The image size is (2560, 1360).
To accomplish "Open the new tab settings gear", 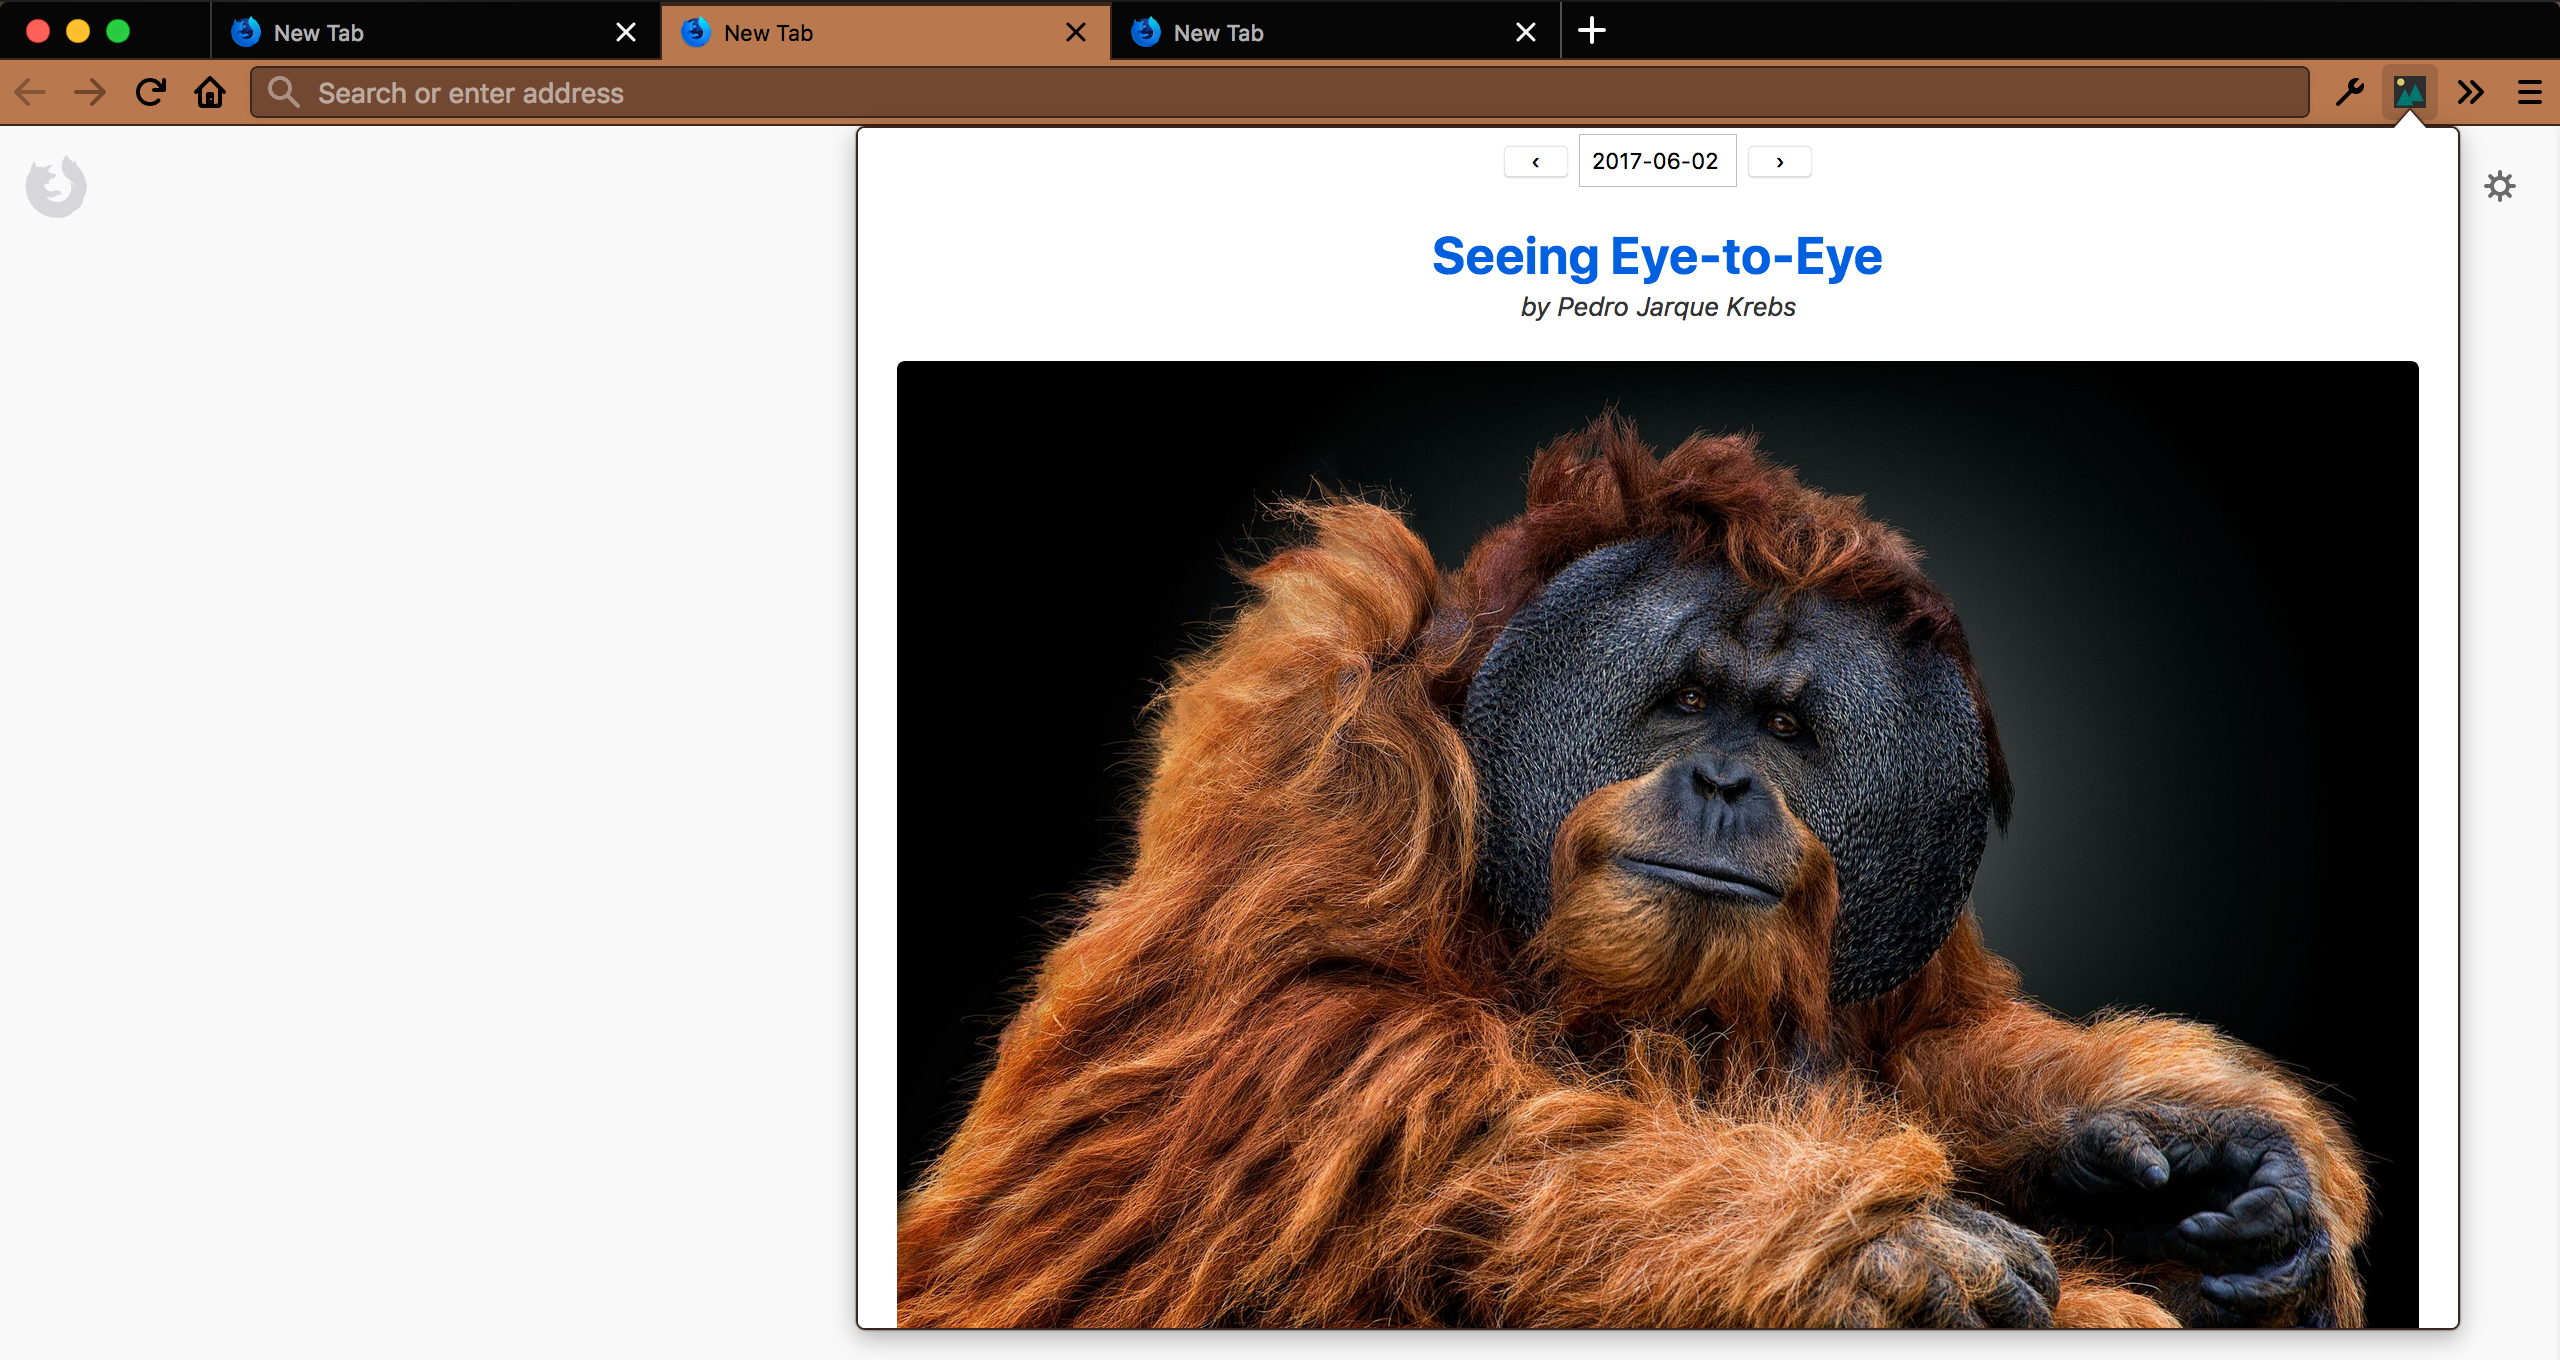I will [2499, 186].
